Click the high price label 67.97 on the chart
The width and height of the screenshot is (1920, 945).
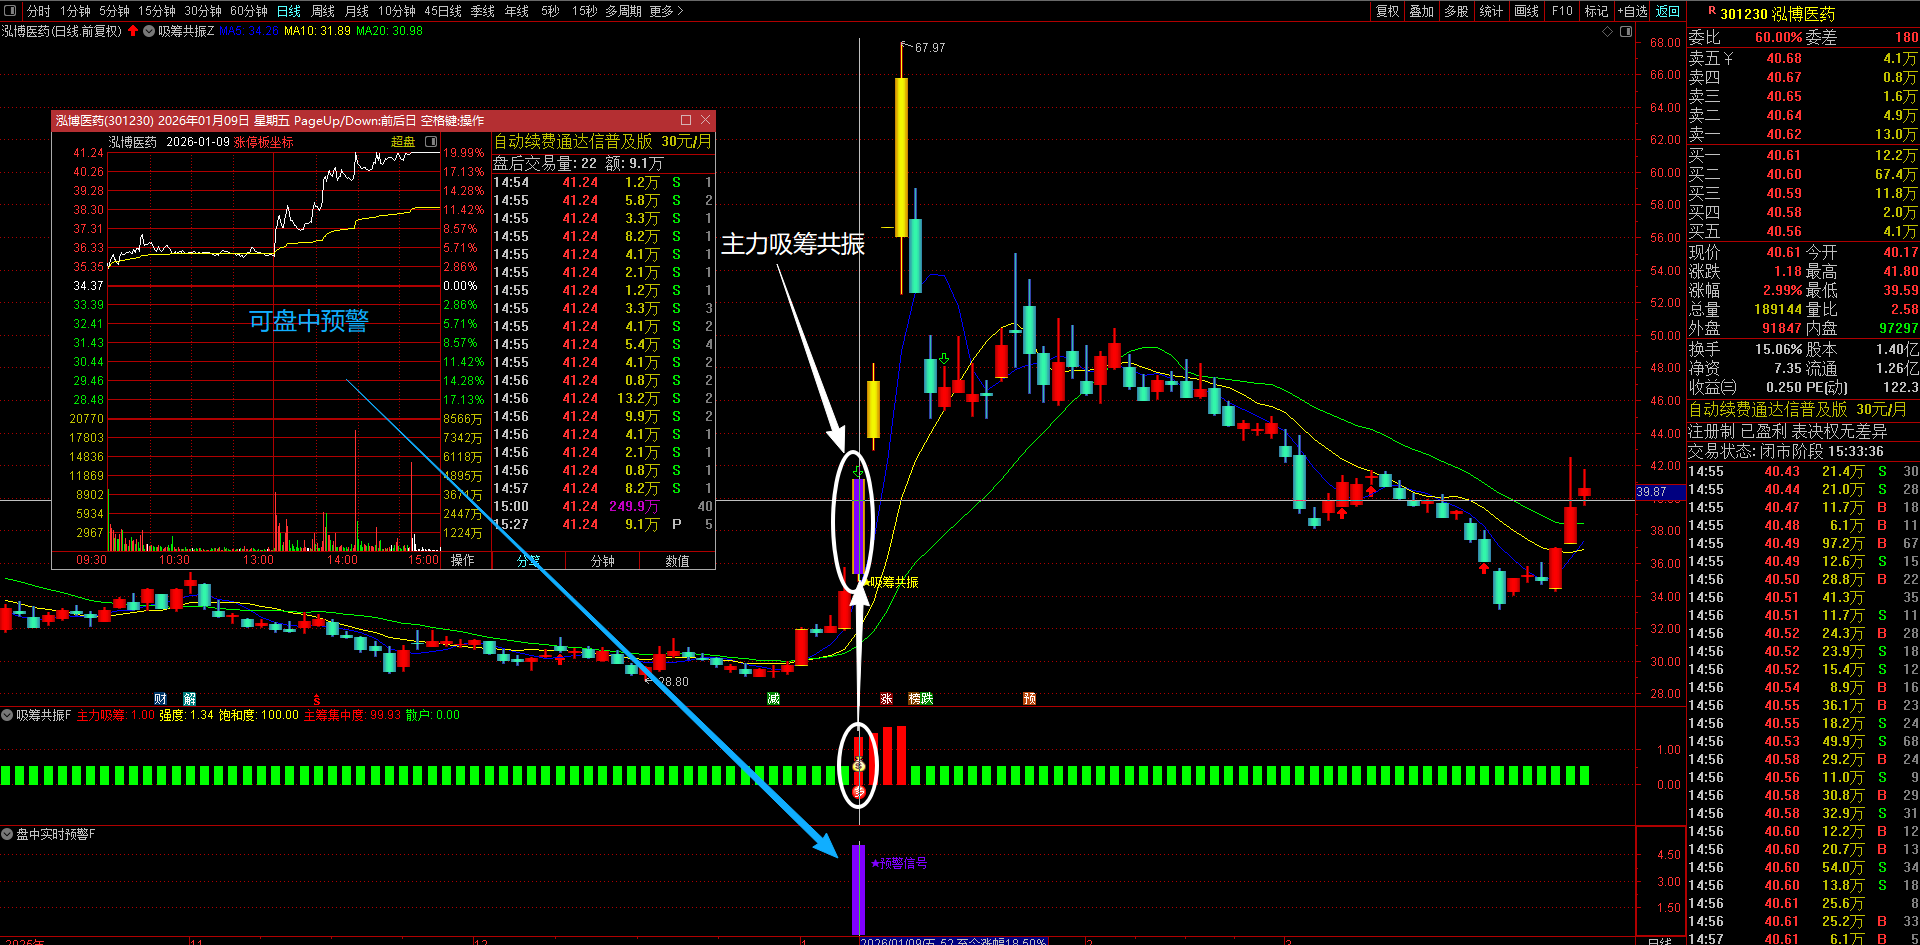(x=930, y=48)
